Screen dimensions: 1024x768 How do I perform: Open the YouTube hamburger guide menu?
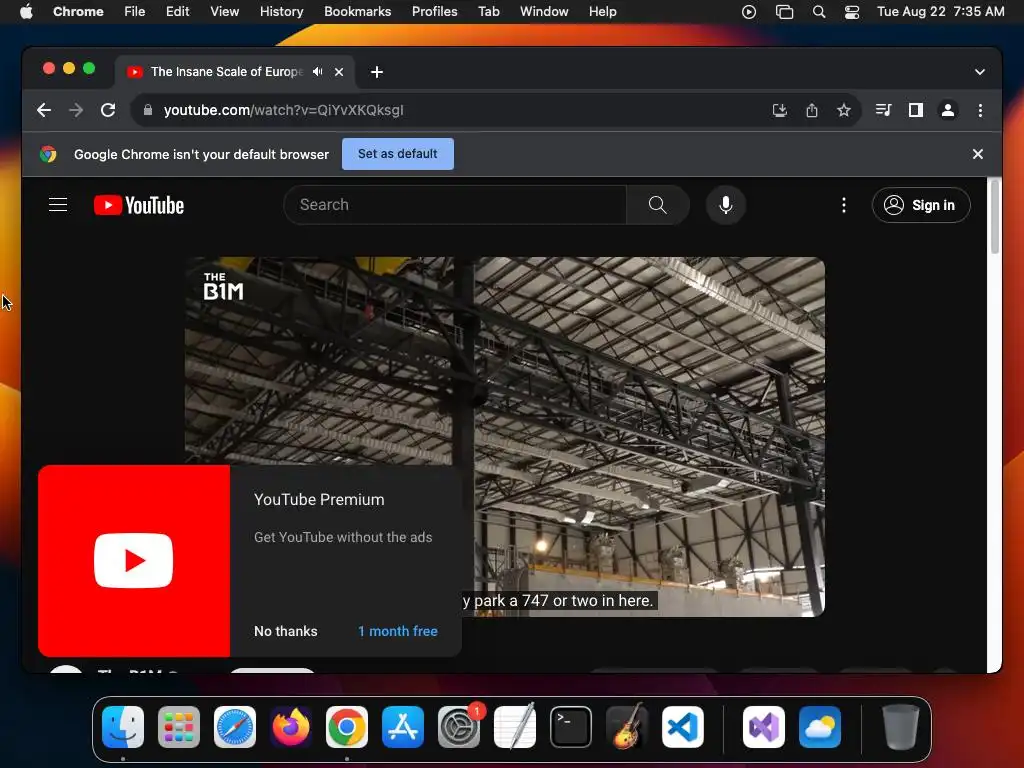click(58, 205)
